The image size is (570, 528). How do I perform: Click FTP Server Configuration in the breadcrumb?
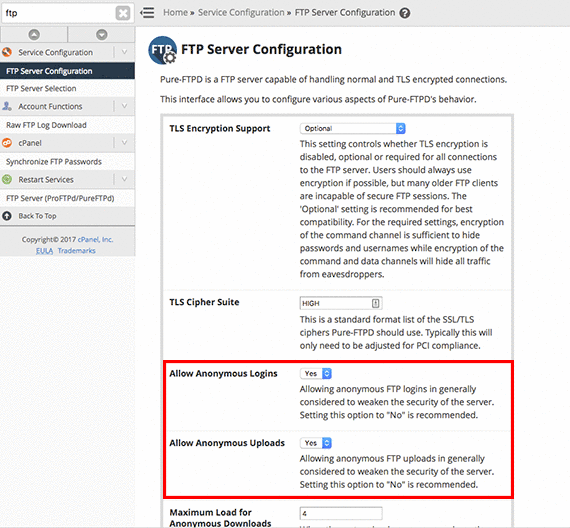[345, 13]
